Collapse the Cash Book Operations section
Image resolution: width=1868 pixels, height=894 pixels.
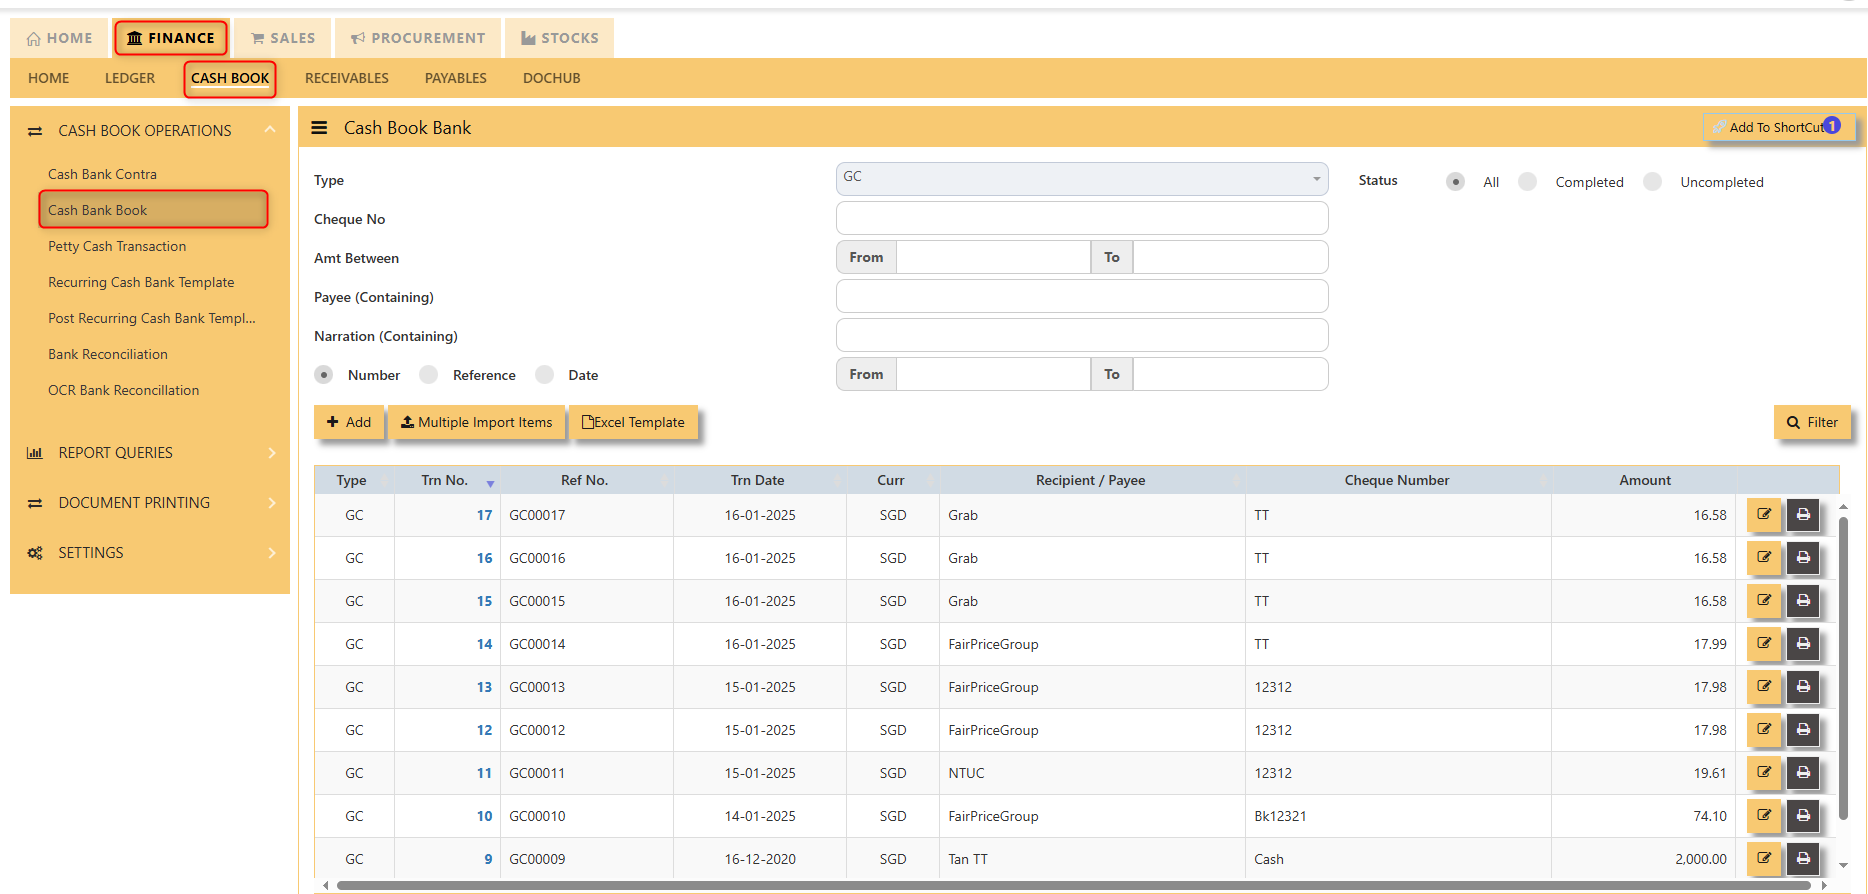pyautogui.click(x=270, y=130)
